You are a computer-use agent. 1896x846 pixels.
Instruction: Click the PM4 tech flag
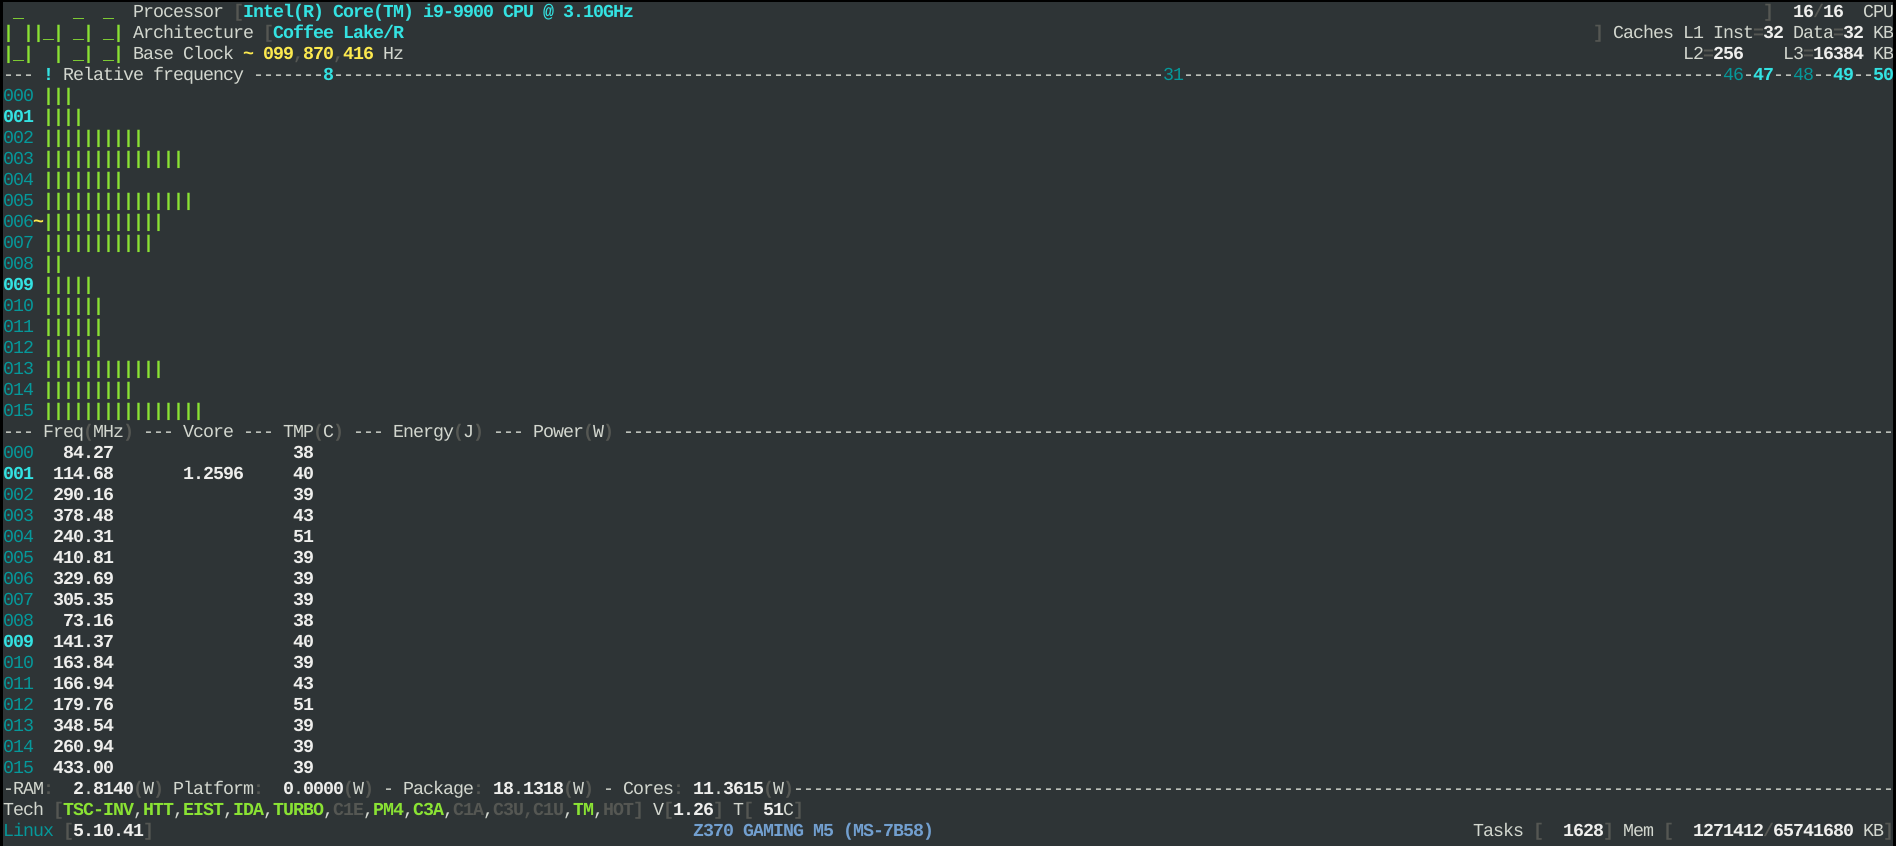[388, 810]
